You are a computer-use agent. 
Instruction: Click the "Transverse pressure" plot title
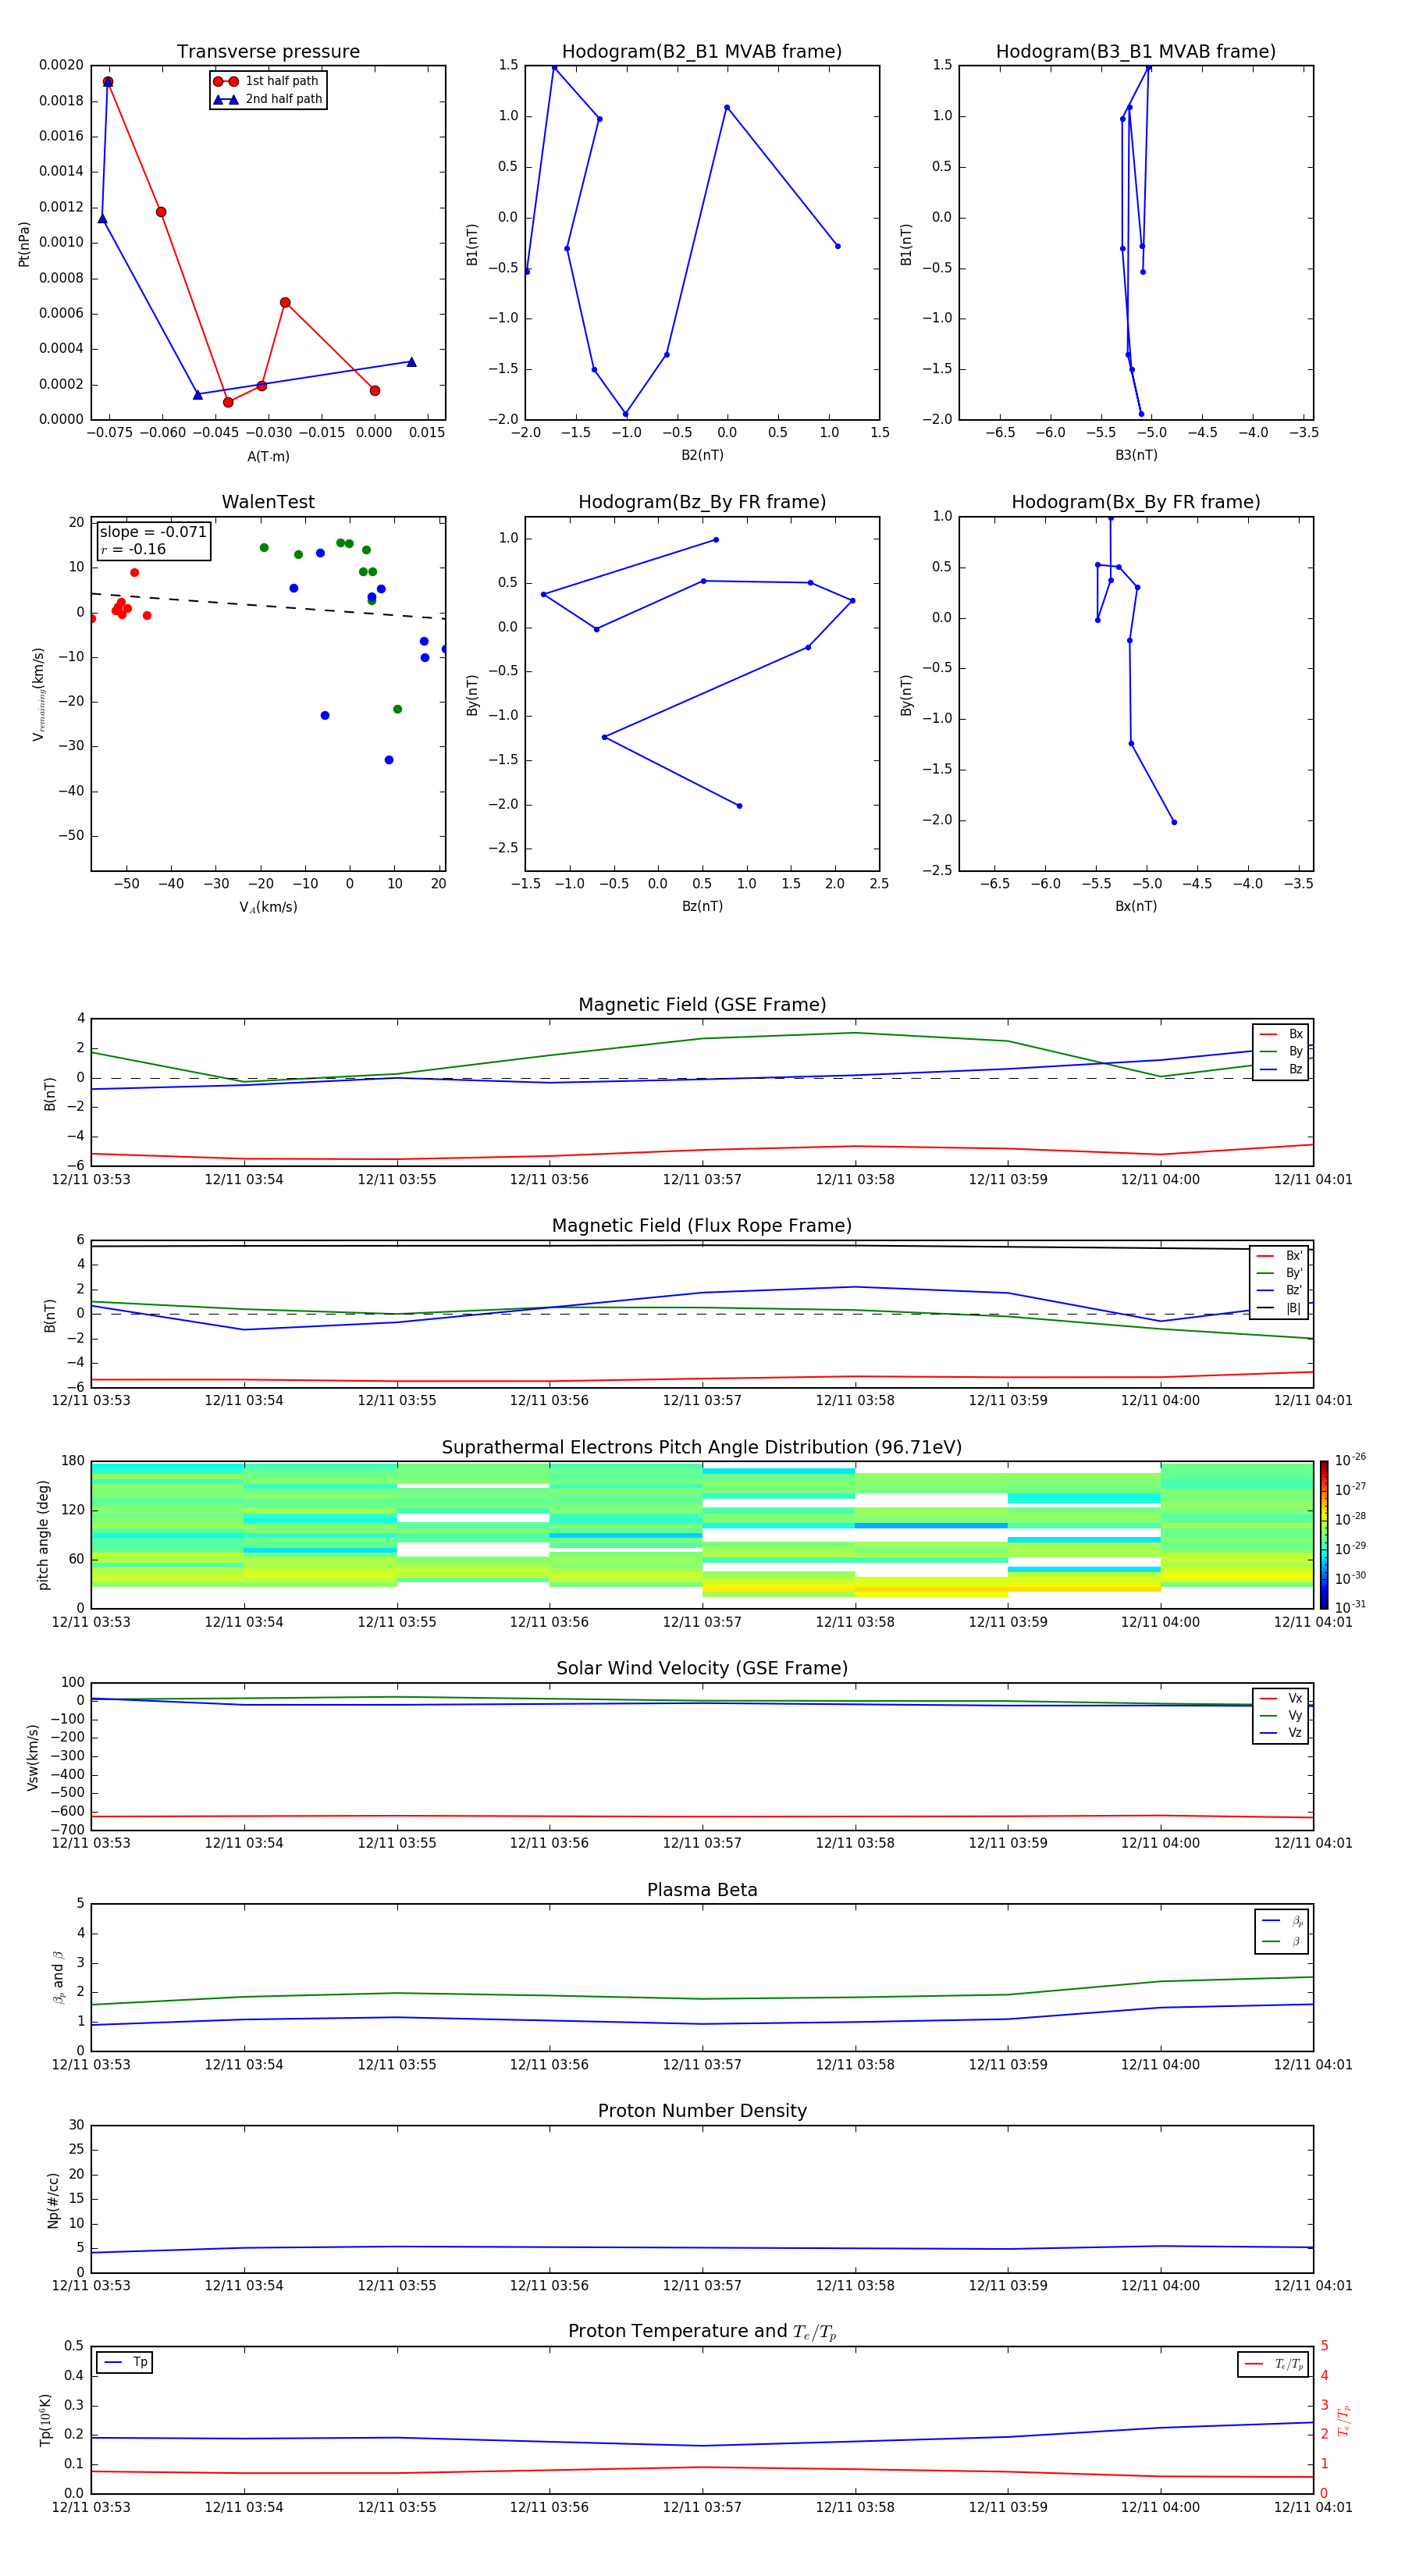[268, 52]
